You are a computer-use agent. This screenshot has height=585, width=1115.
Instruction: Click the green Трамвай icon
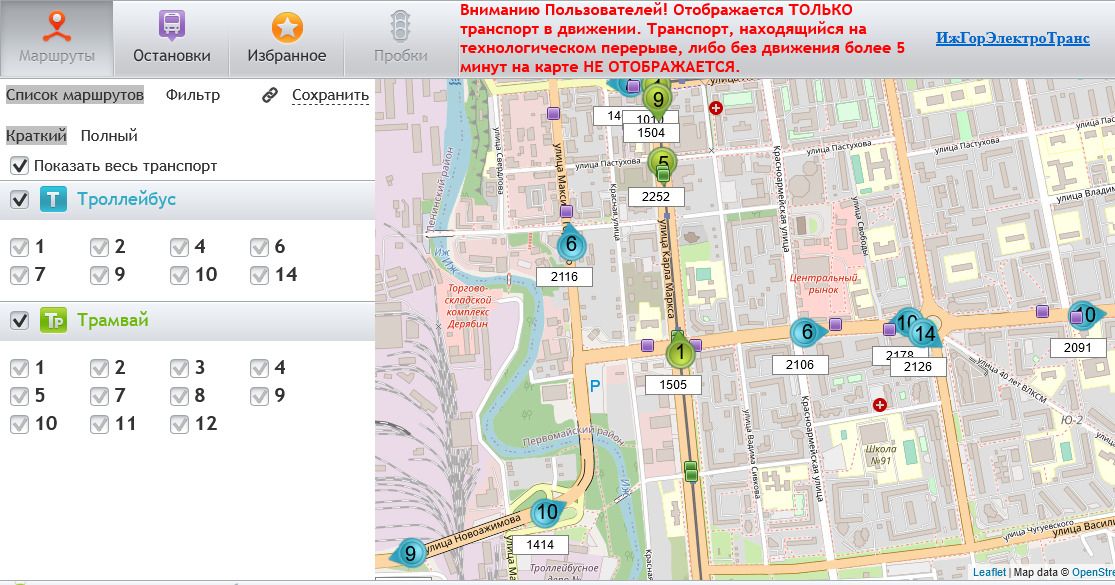[53, 321]
